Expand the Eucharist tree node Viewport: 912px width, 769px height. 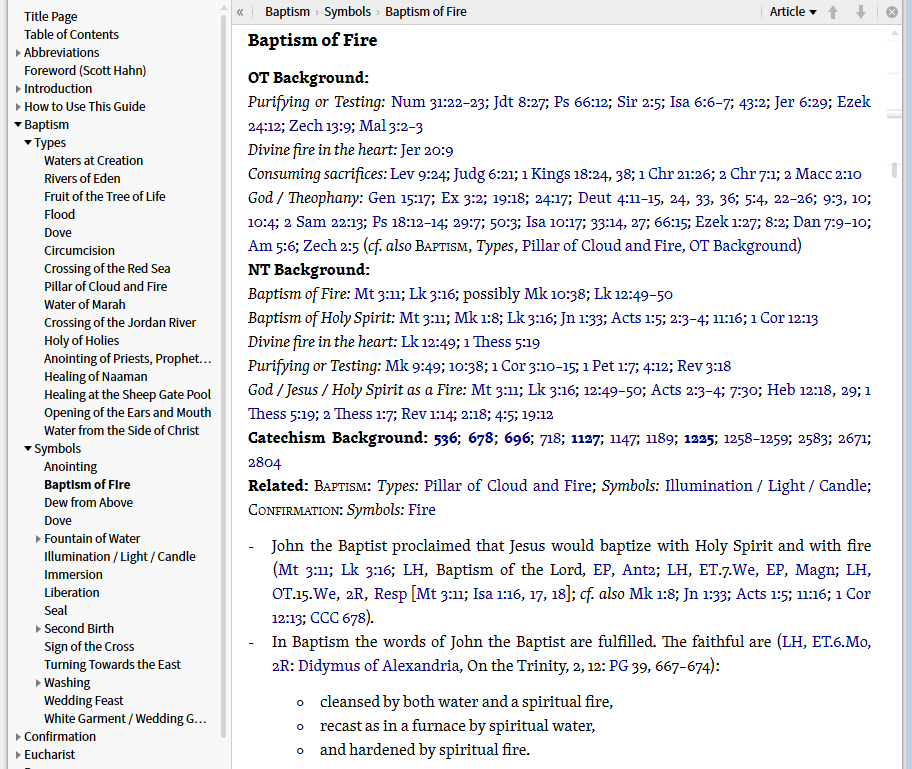click(x=18, y=755)
